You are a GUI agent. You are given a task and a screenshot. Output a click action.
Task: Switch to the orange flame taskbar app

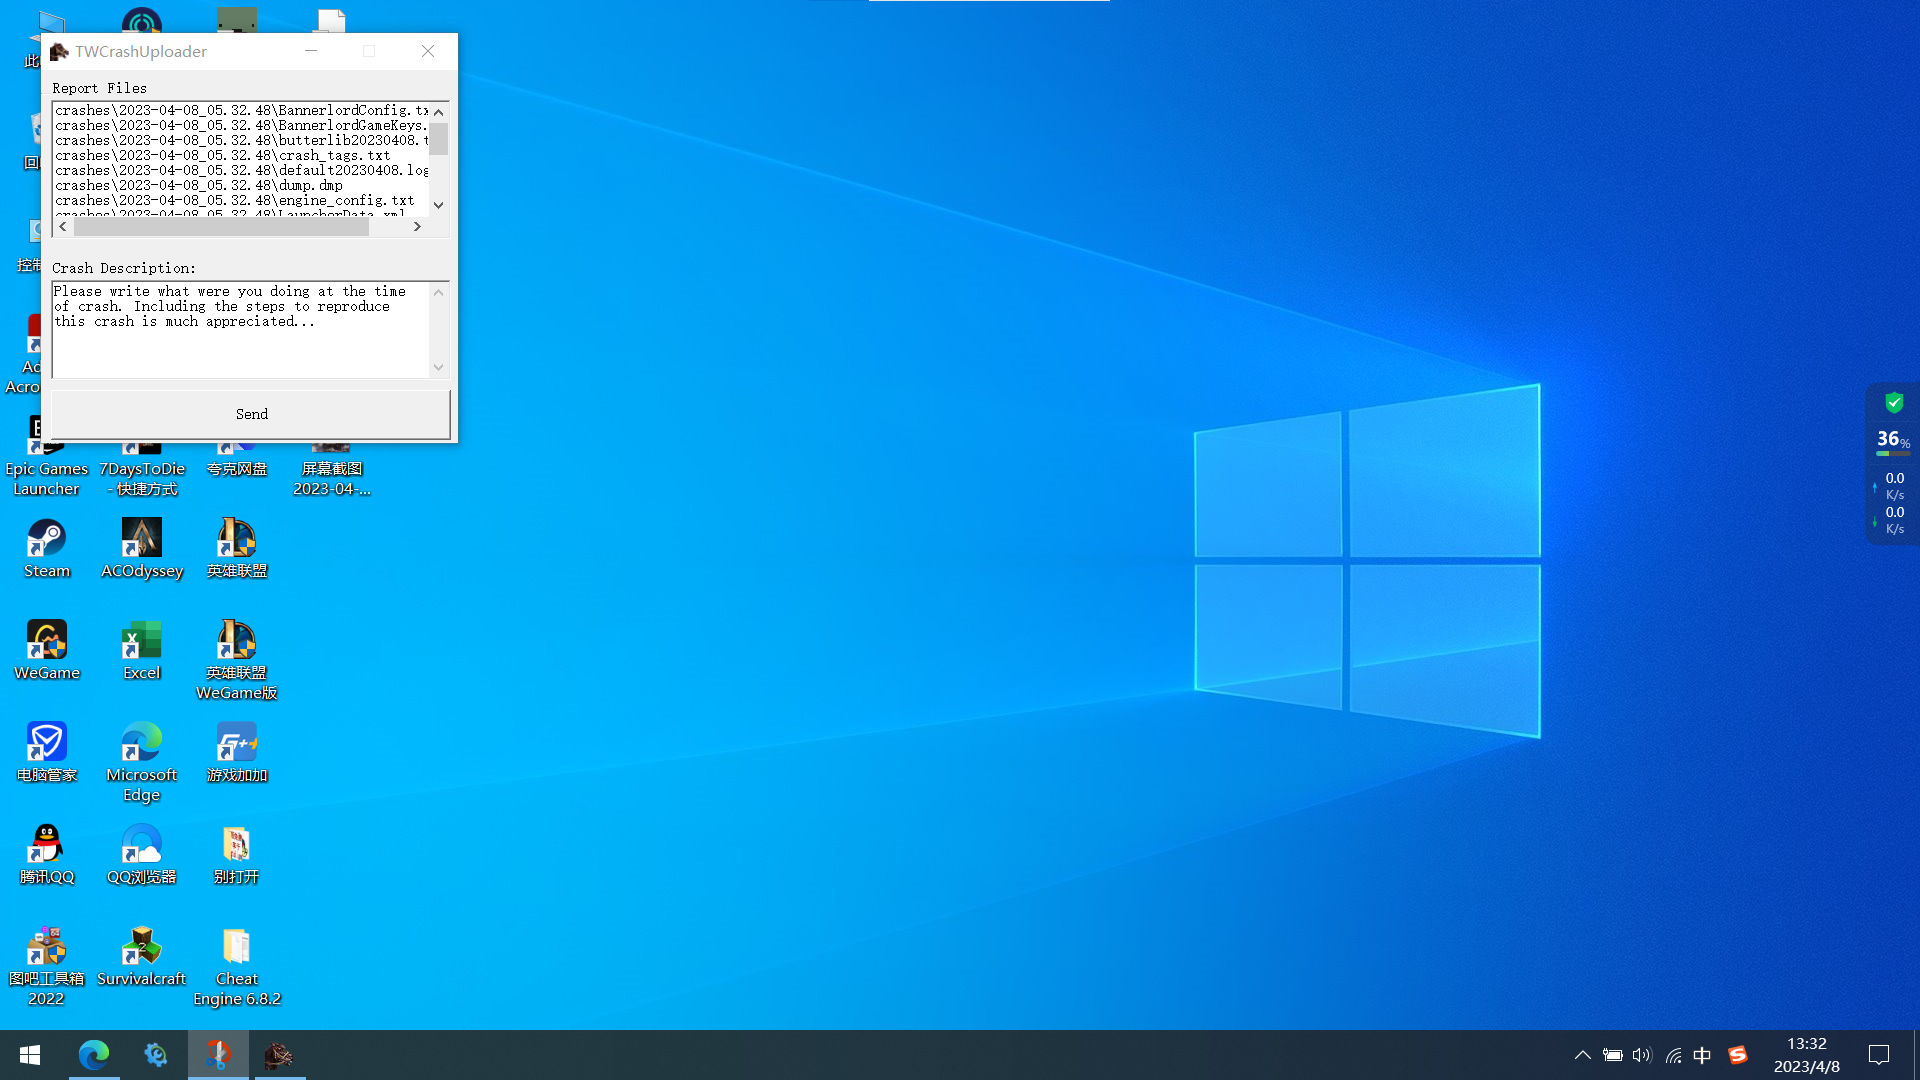coord(218,1055)
